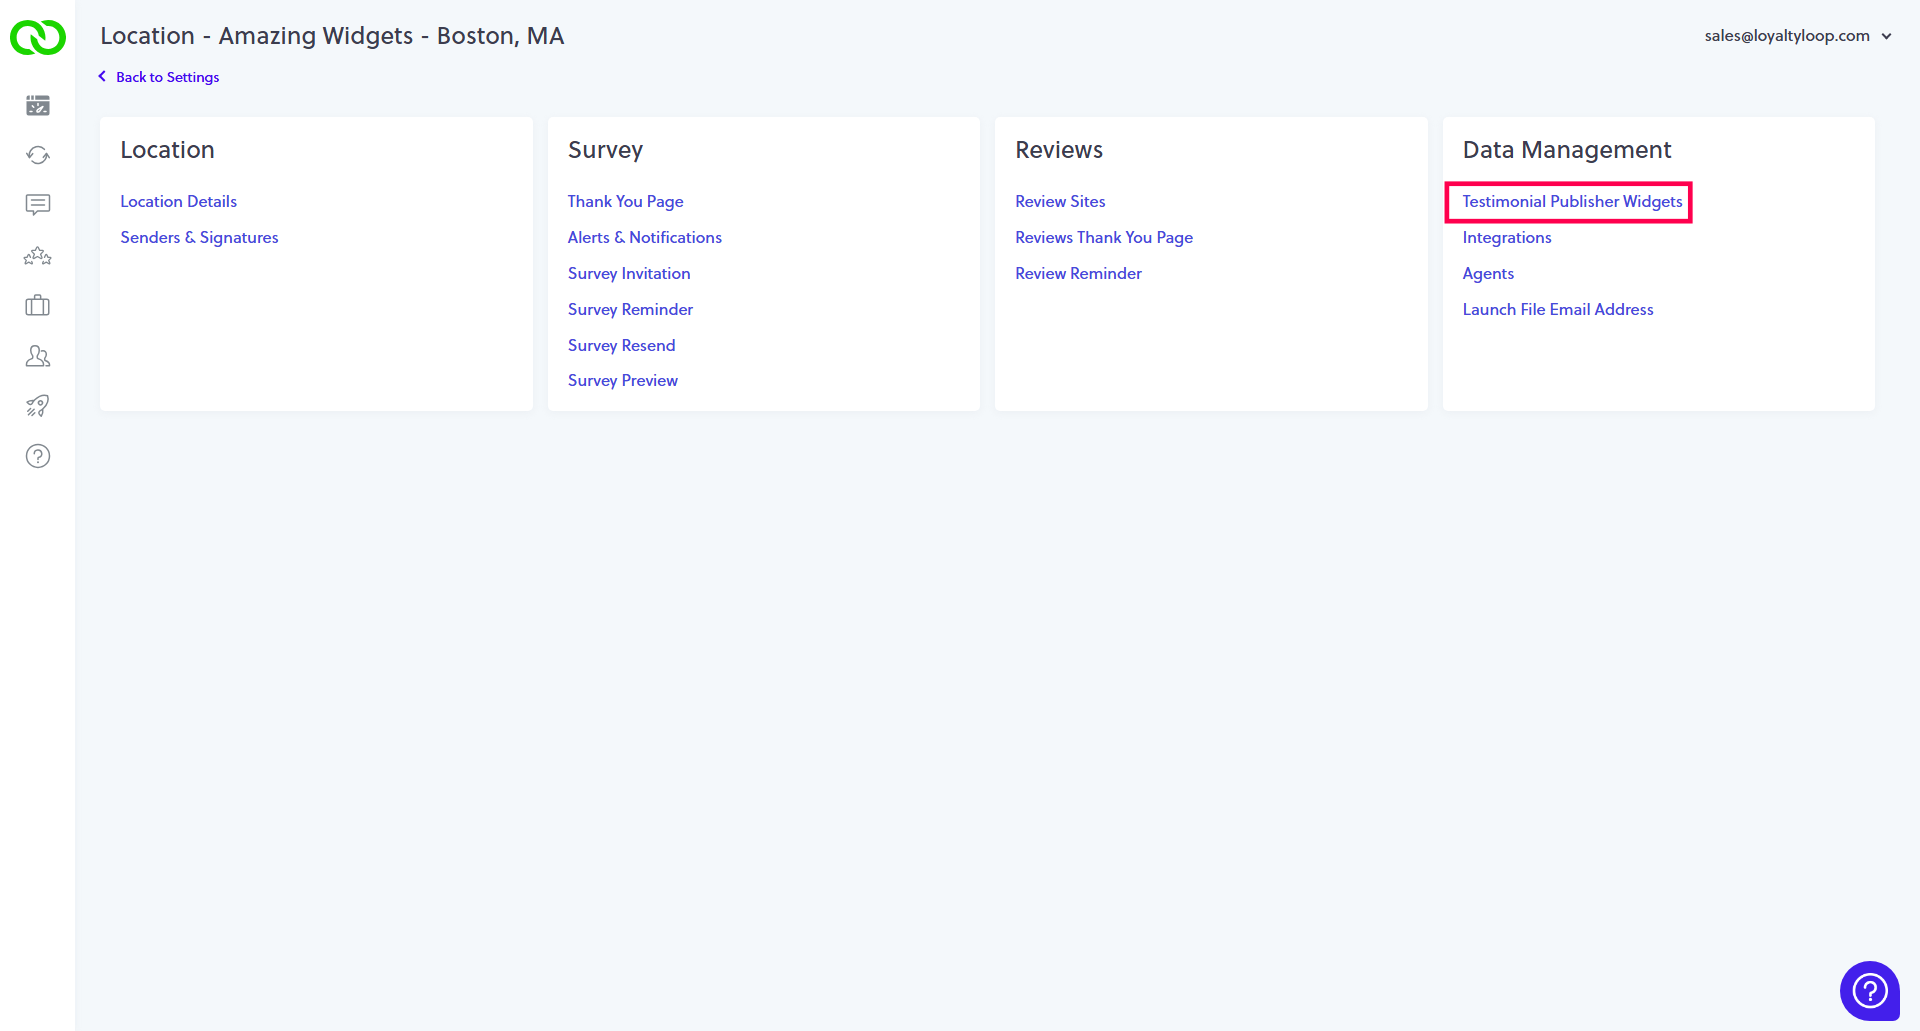Click the rocket launch sidebar icon

click(x=38, y=406)
